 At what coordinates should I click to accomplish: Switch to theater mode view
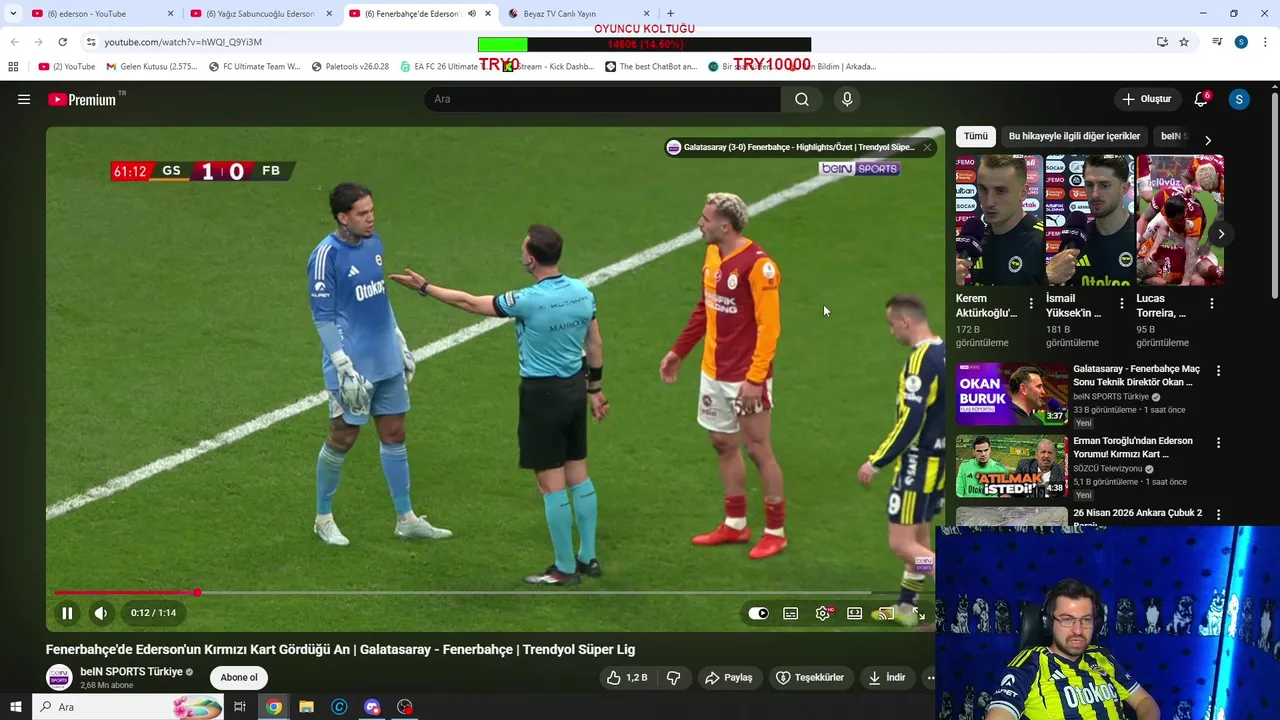tap(855, 613)
